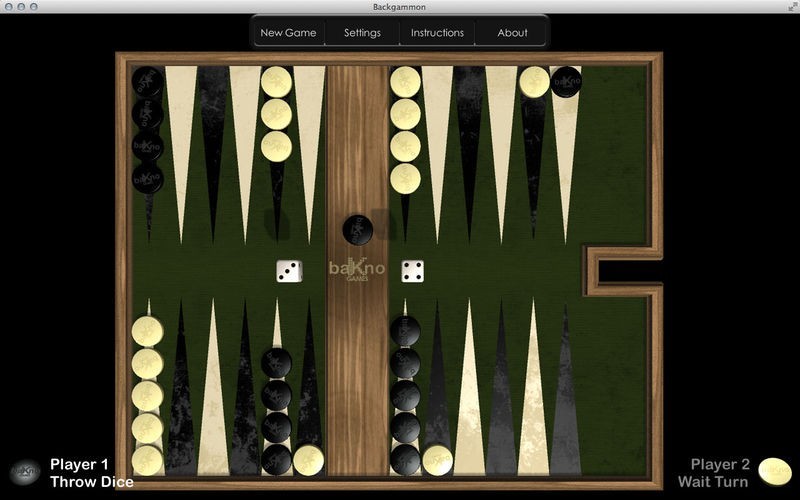
Task: Click the left die showing three
Action: pos(289,271)
